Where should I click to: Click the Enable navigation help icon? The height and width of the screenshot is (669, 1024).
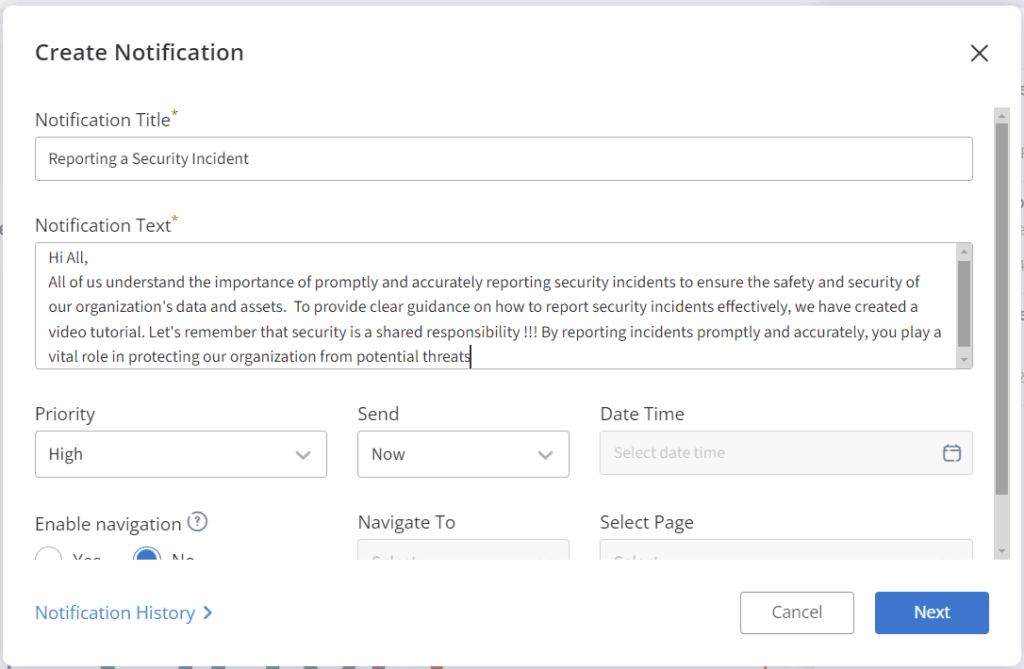point(198,521)
